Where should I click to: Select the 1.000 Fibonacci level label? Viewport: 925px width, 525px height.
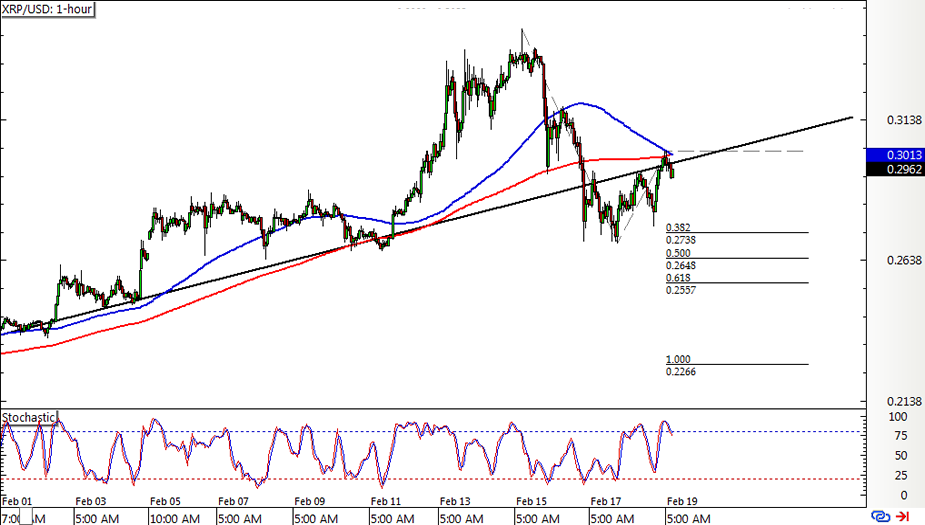click(x=678, y=359)
